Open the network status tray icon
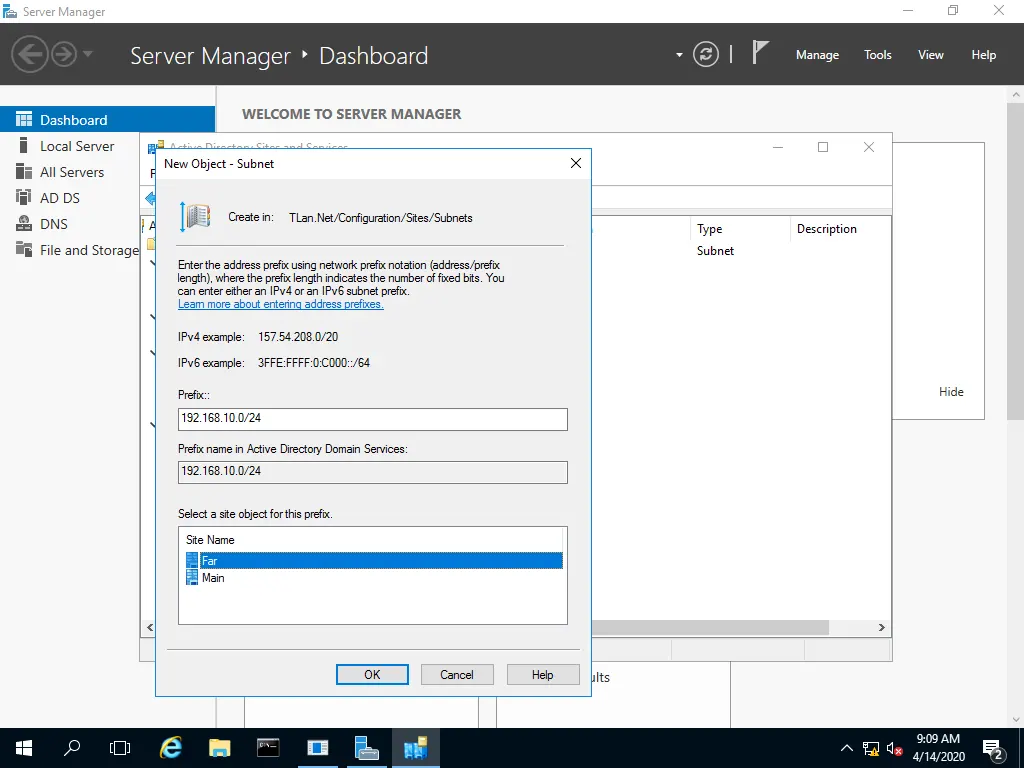Screen dimensions: 1024x768 click(x=871, y=748)
